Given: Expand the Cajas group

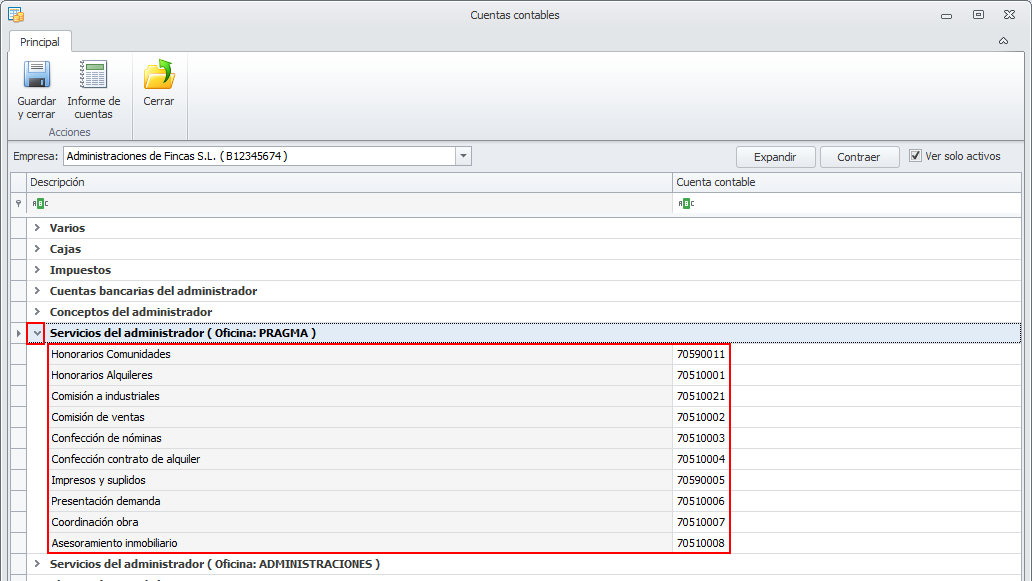Looking at the screenshot, I should pos(37,249).
